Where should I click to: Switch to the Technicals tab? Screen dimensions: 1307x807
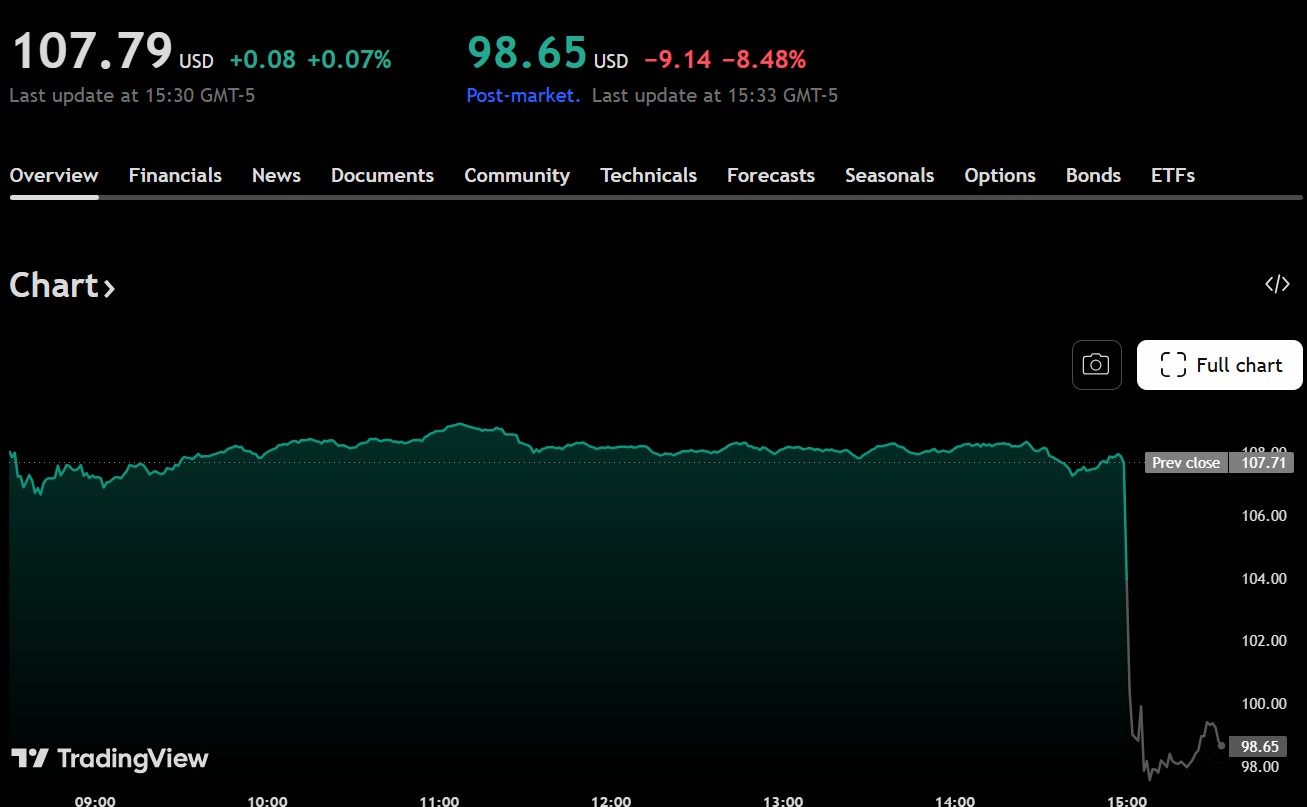point(648,175)
